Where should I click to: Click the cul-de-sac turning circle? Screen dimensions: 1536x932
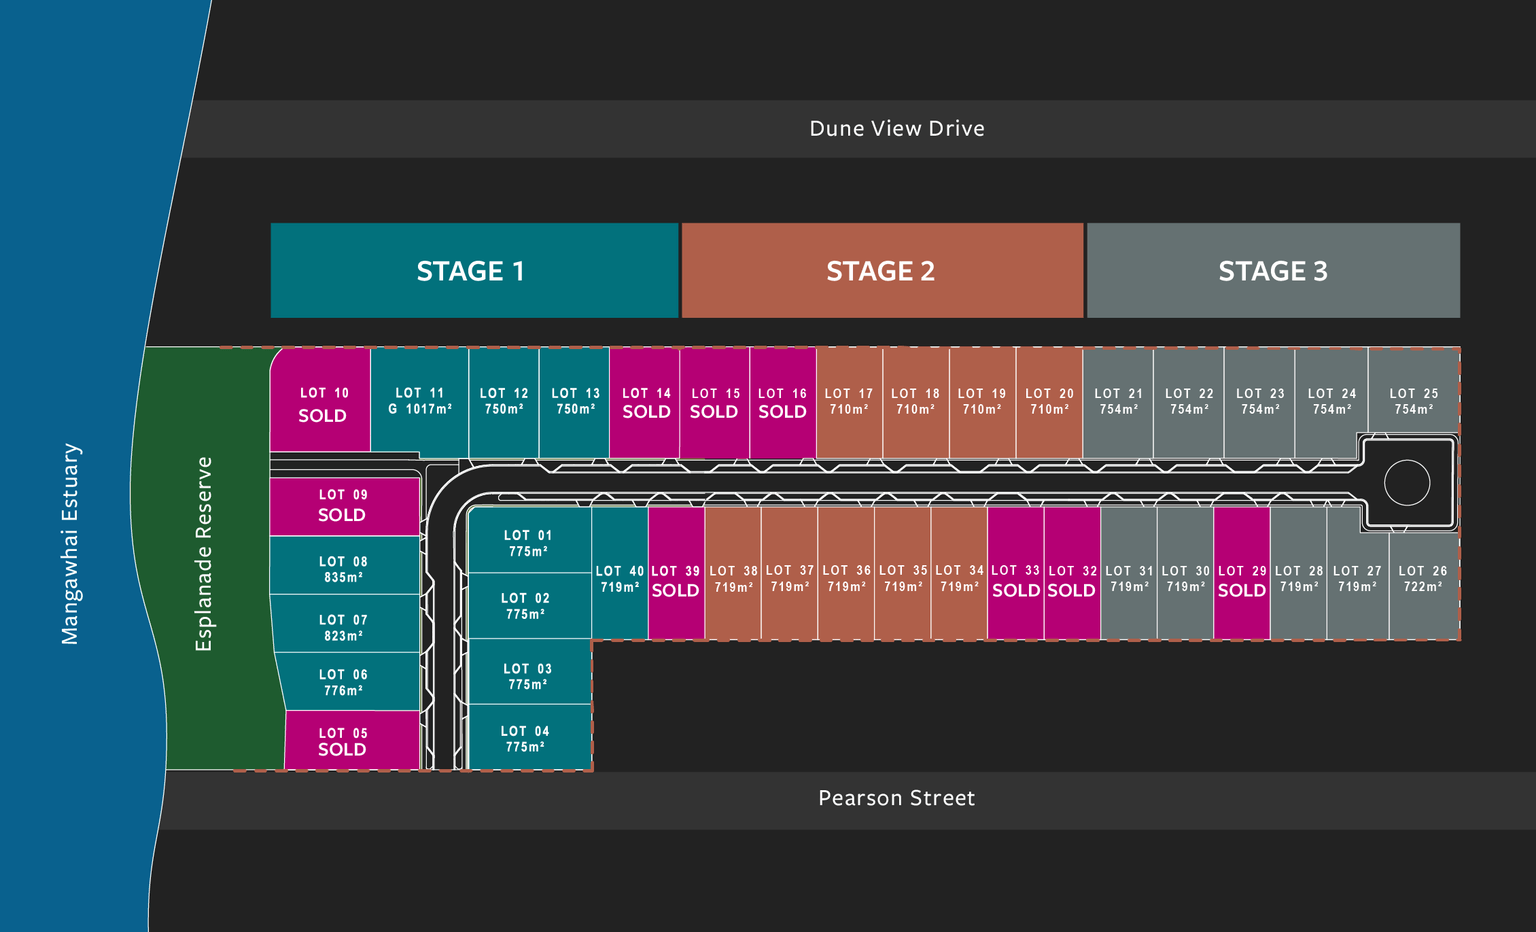tap(1407, 483)
